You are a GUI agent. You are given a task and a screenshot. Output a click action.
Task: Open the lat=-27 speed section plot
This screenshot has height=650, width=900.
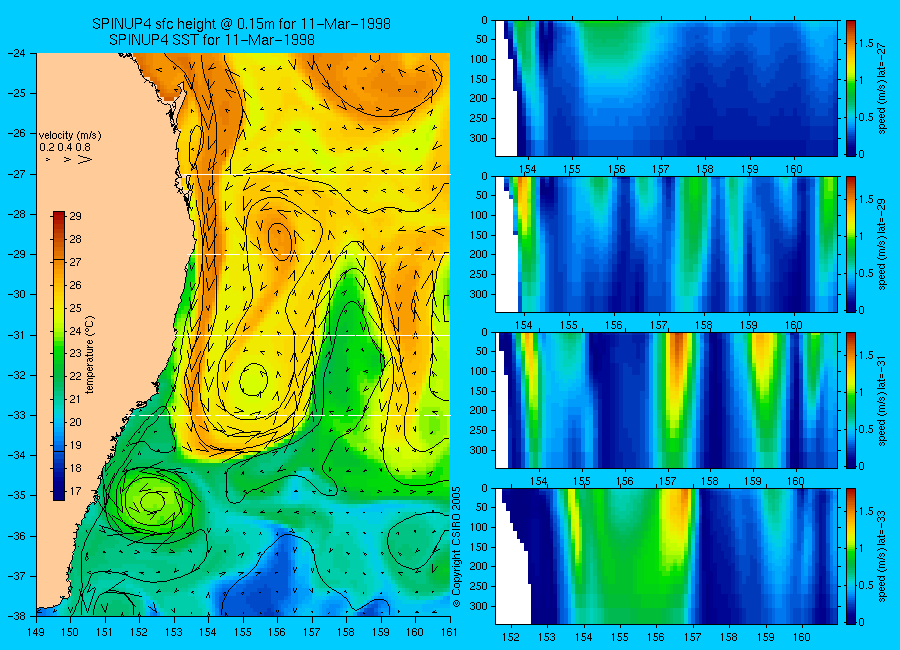pyautogui.click(x=666, y=88)
